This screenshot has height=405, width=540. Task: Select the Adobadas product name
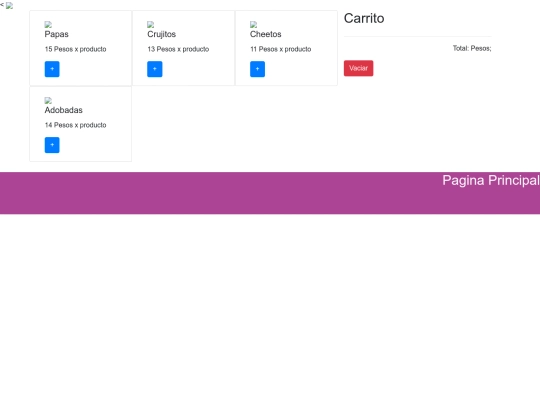63,110
